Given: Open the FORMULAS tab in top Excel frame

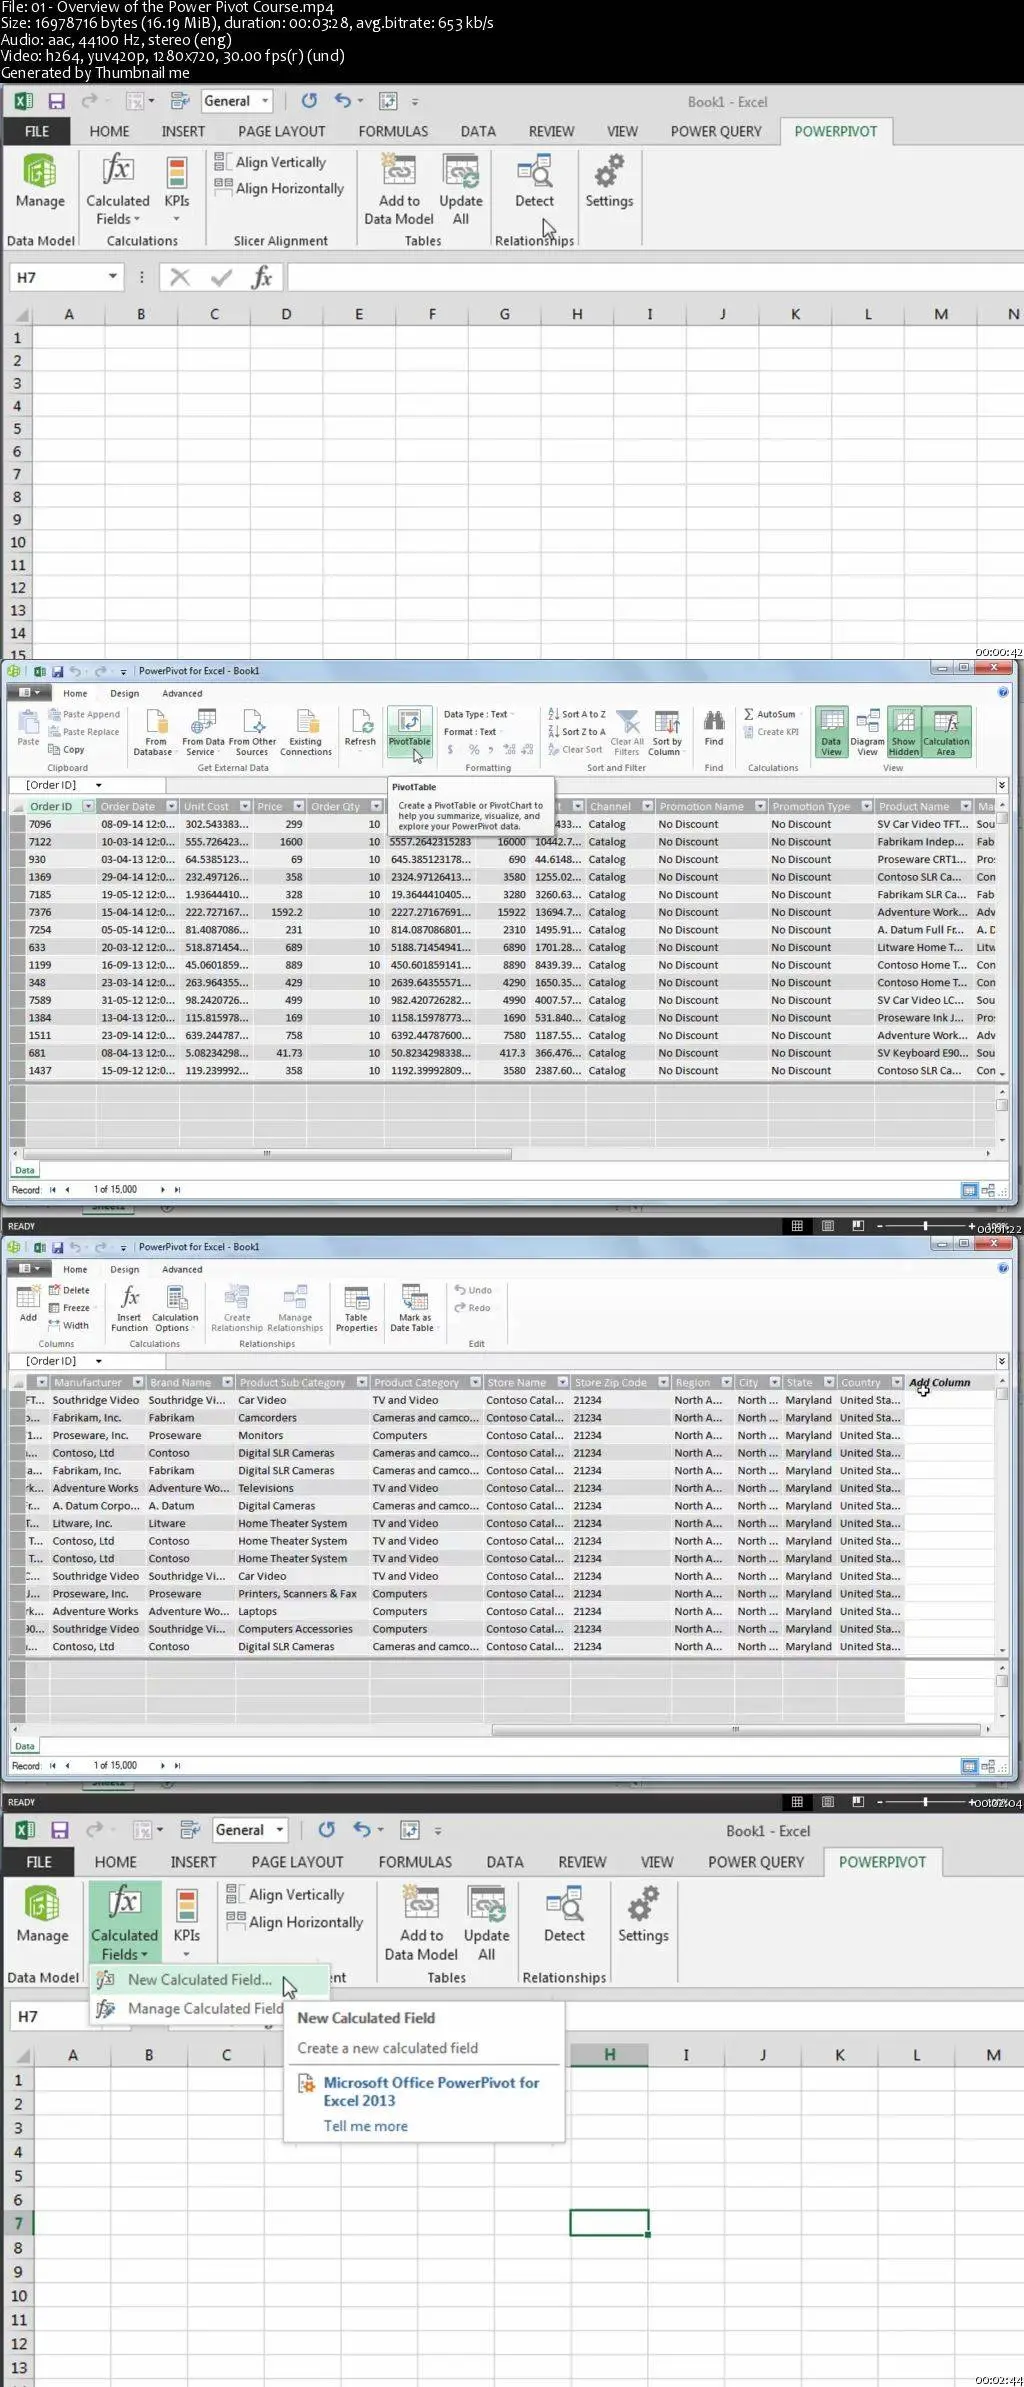Looking at the screenshot, I should pos(393,131).
